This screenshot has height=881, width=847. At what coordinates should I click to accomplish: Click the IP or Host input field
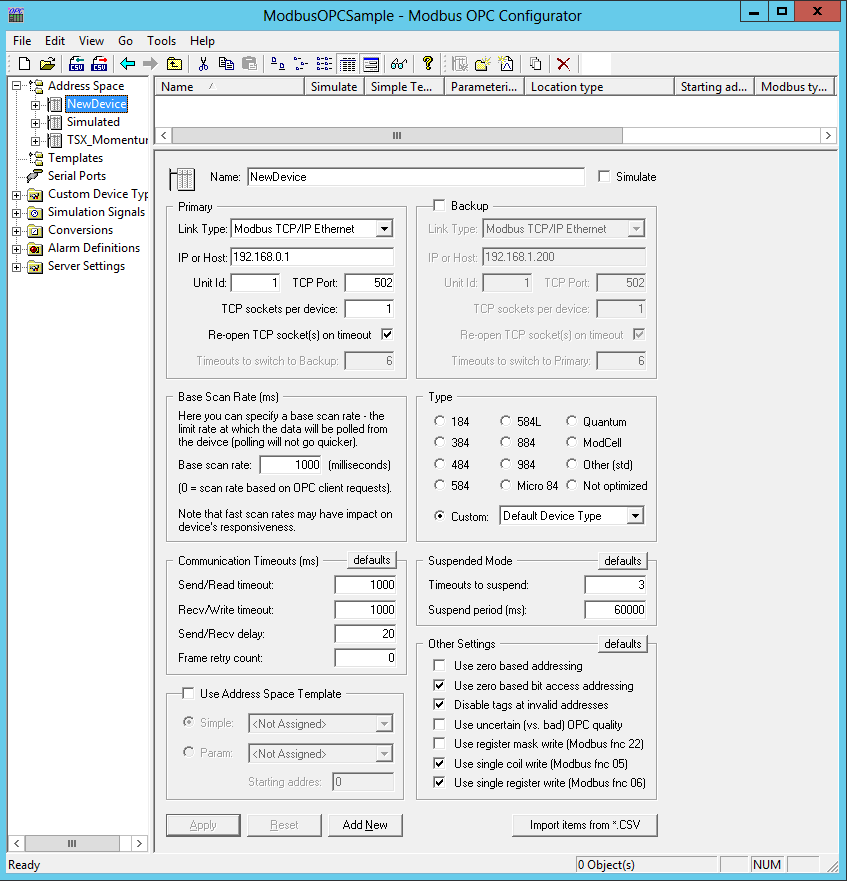coord(312,256)
